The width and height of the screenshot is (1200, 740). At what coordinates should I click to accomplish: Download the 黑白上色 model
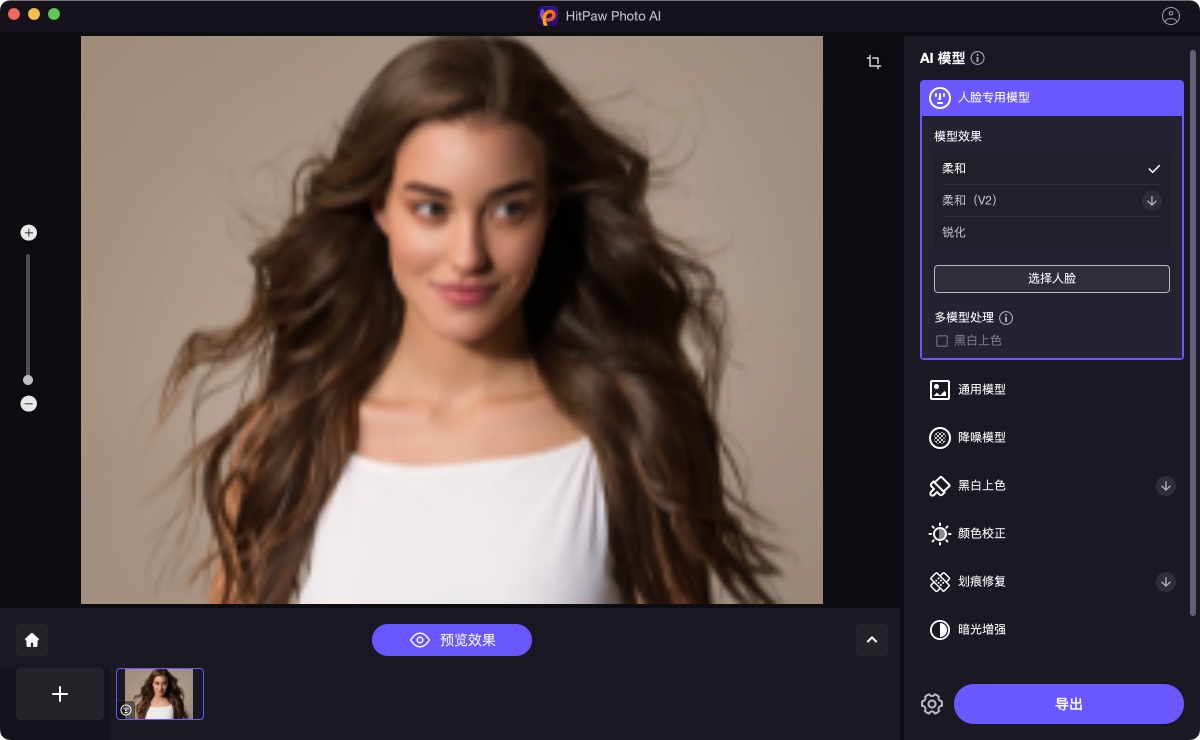(x=1166, y=486)
